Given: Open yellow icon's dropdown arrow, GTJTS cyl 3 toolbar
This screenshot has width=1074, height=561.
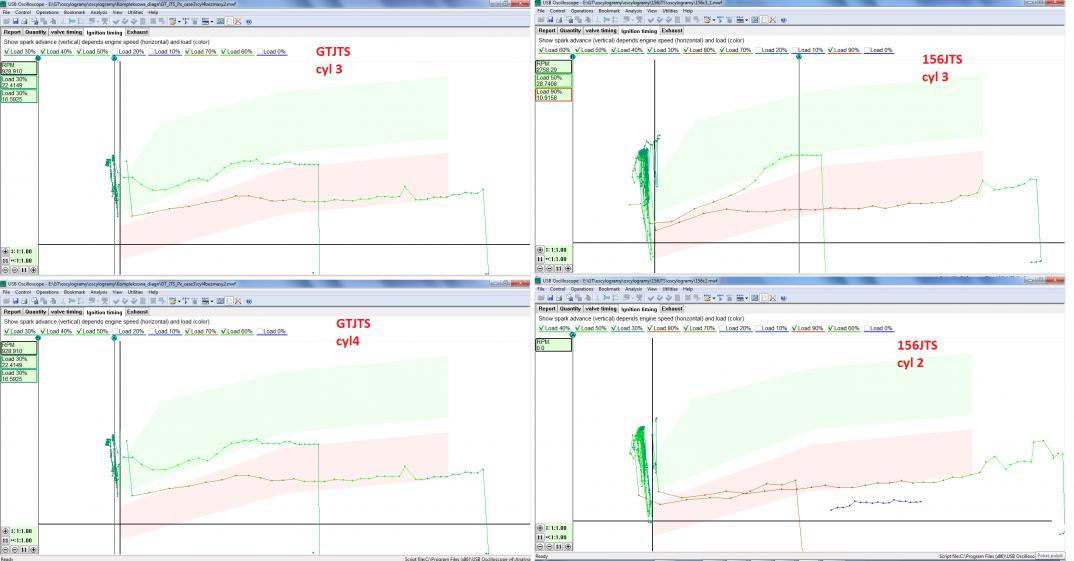Looking at the screenshot, I should pos(179,21).
